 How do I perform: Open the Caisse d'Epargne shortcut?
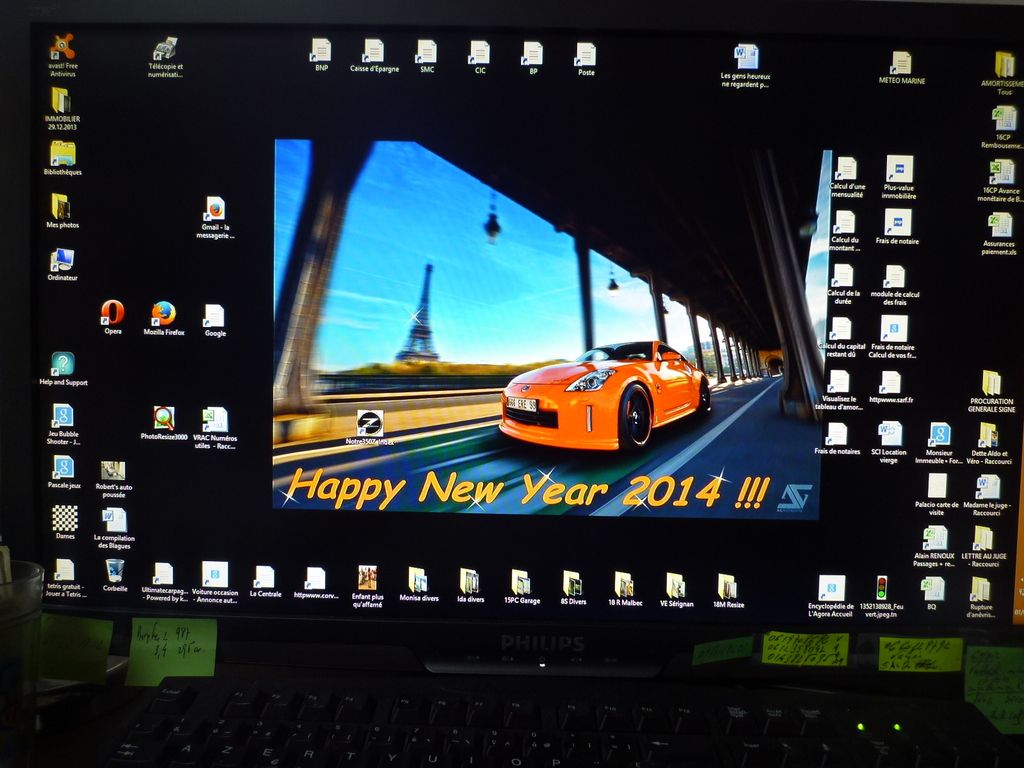click(373, 50)
